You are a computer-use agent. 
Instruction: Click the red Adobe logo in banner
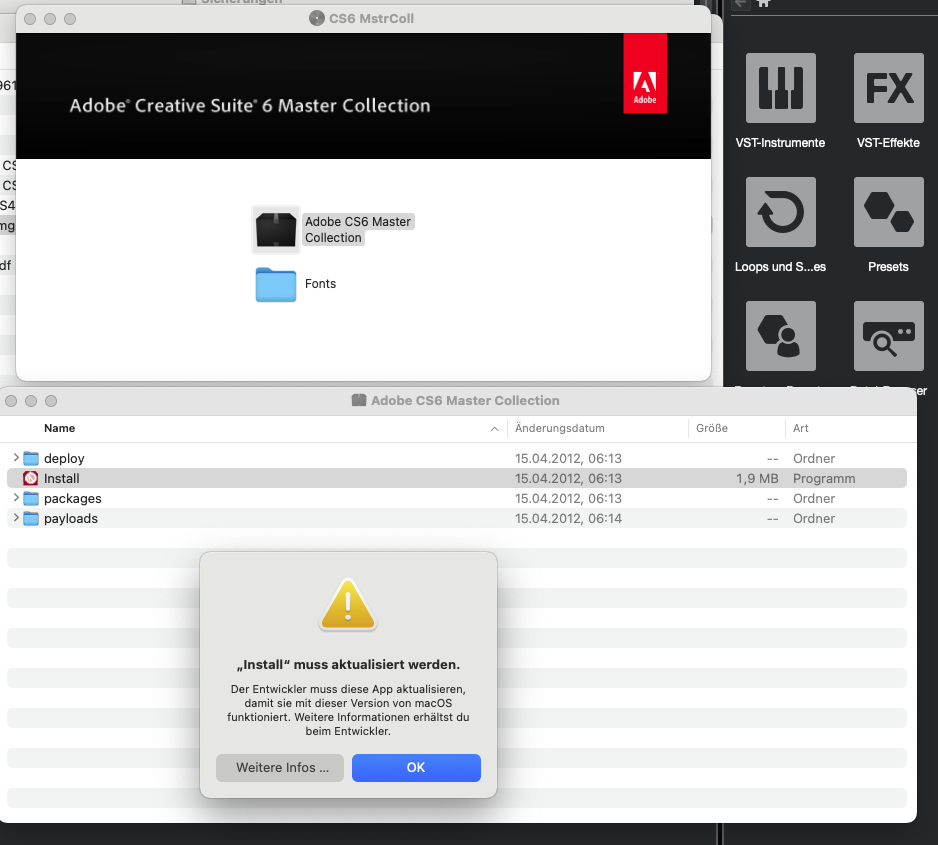click(645, 73)
